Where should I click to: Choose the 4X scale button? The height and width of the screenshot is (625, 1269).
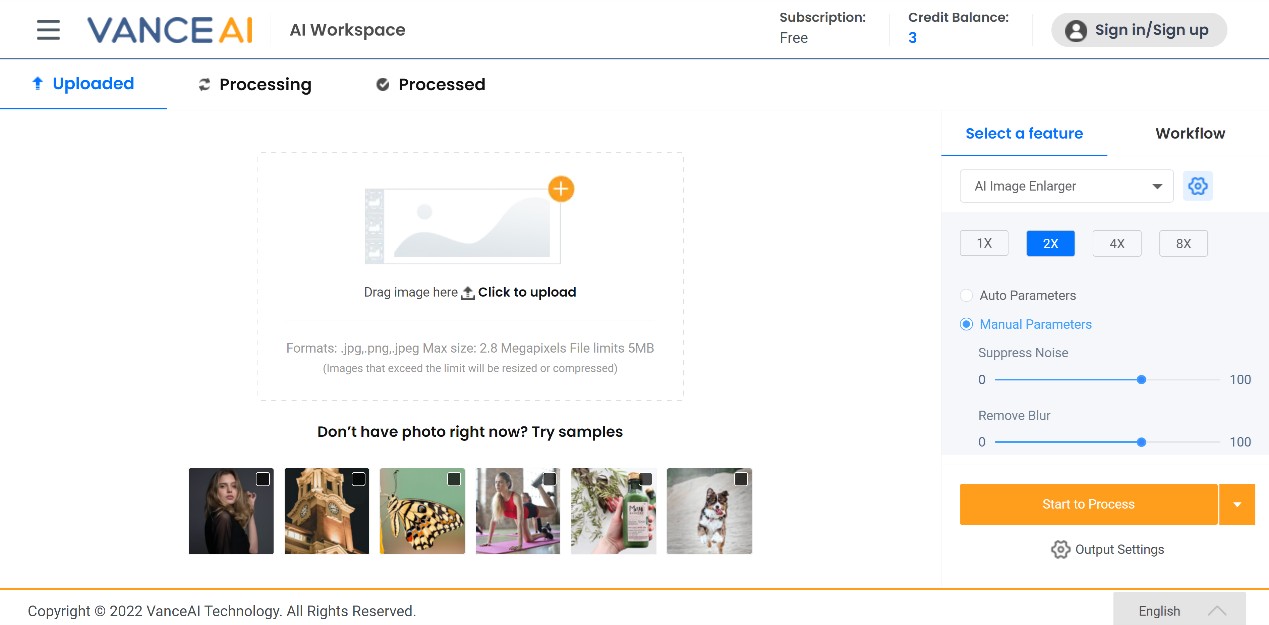[x=1117, y=243]
